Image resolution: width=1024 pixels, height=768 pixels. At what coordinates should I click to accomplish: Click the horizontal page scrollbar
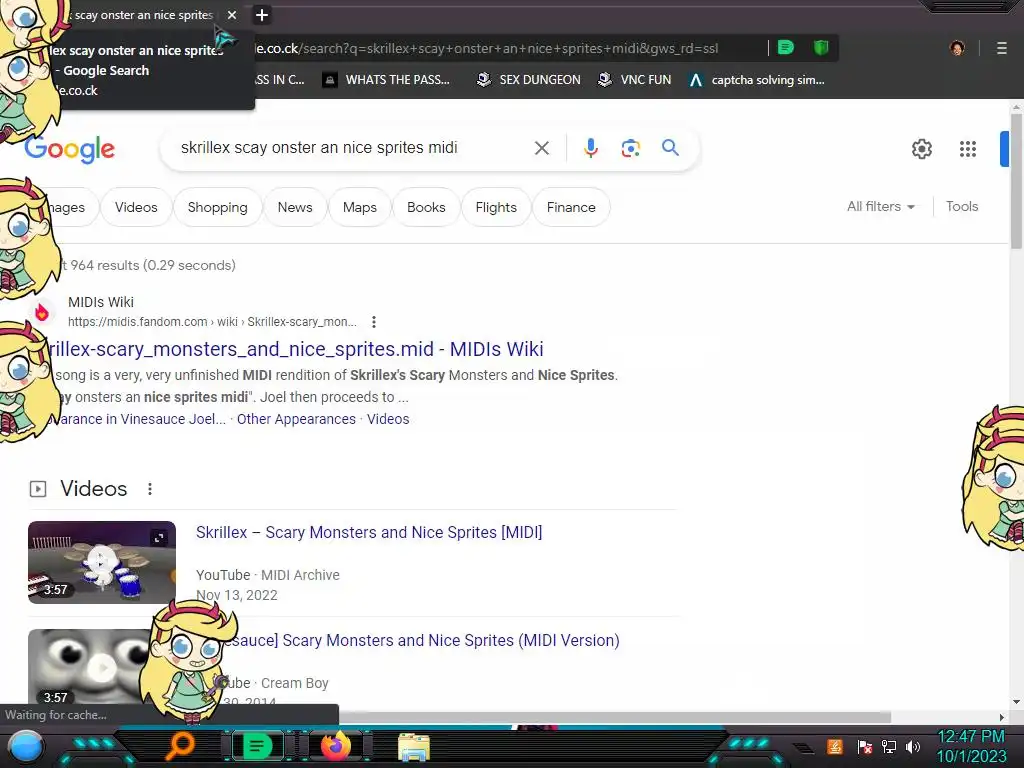614,717
